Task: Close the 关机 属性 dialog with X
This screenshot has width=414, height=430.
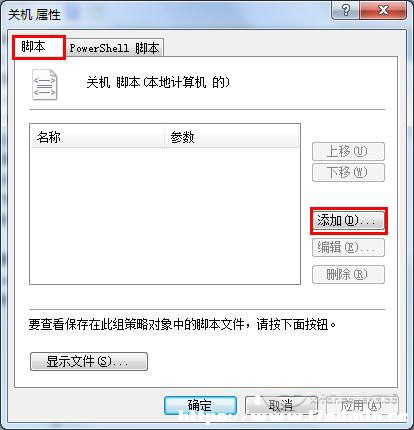Action: click(x=383, y=10)
